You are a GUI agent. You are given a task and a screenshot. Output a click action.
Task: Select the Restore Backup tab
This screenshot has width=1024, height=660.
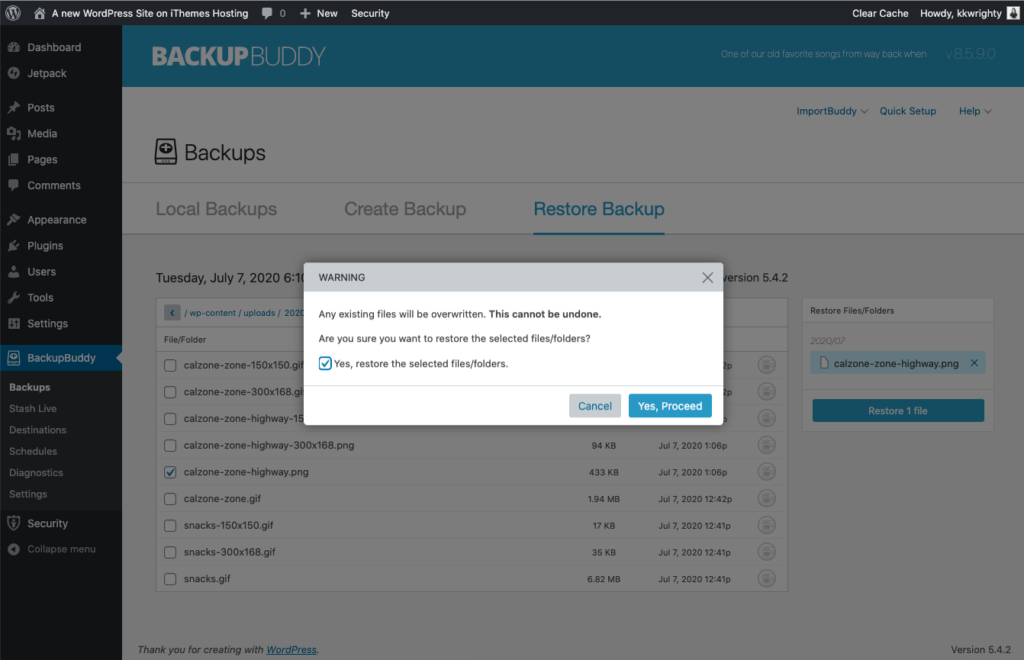(599, 209)
